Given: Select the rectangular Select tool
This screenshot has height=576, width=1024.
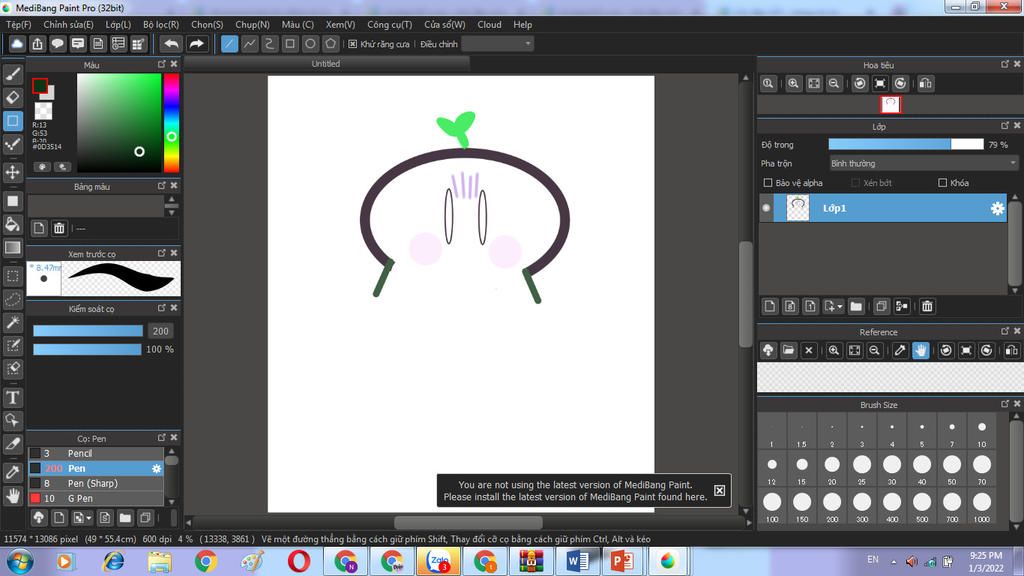Looking at the screenshot, I should pos(12,276).
